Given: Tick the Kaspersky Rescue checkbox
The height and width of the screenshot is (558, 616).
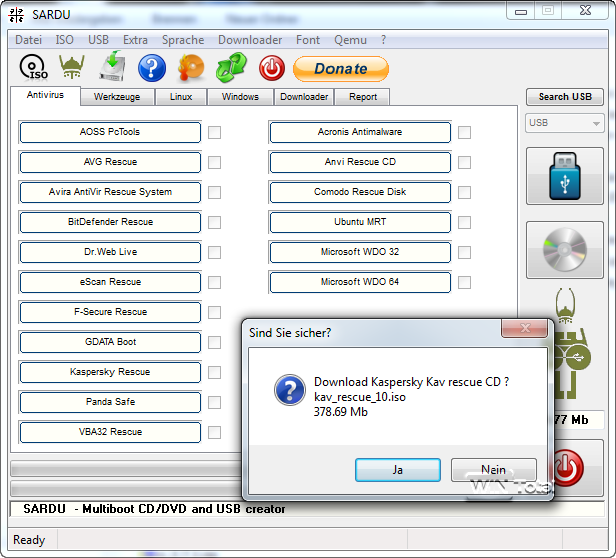Looking at the screenshot, I should [214, 372].
